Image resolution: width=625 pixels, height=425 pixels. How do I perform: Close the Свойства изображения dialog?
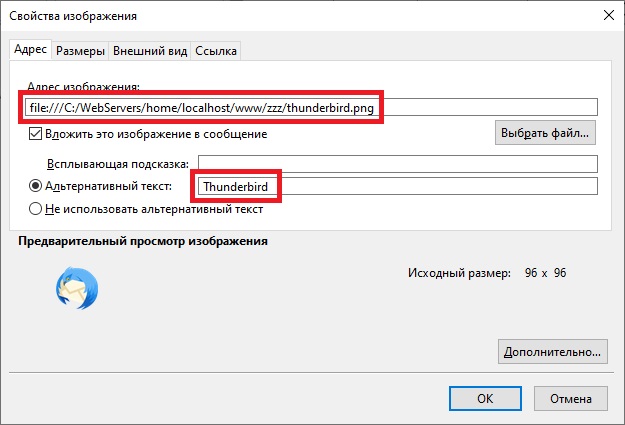point(608,16)
